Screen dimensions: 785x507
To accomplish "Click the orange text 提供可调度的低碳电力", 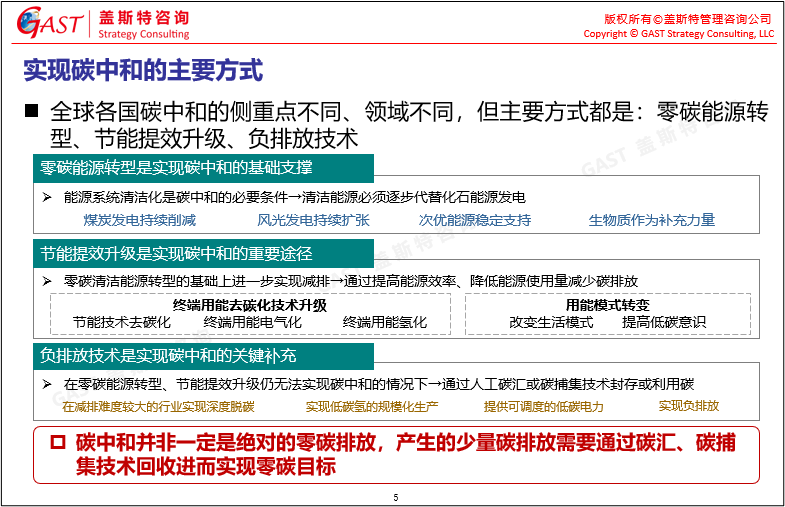I will coord(544,406).
